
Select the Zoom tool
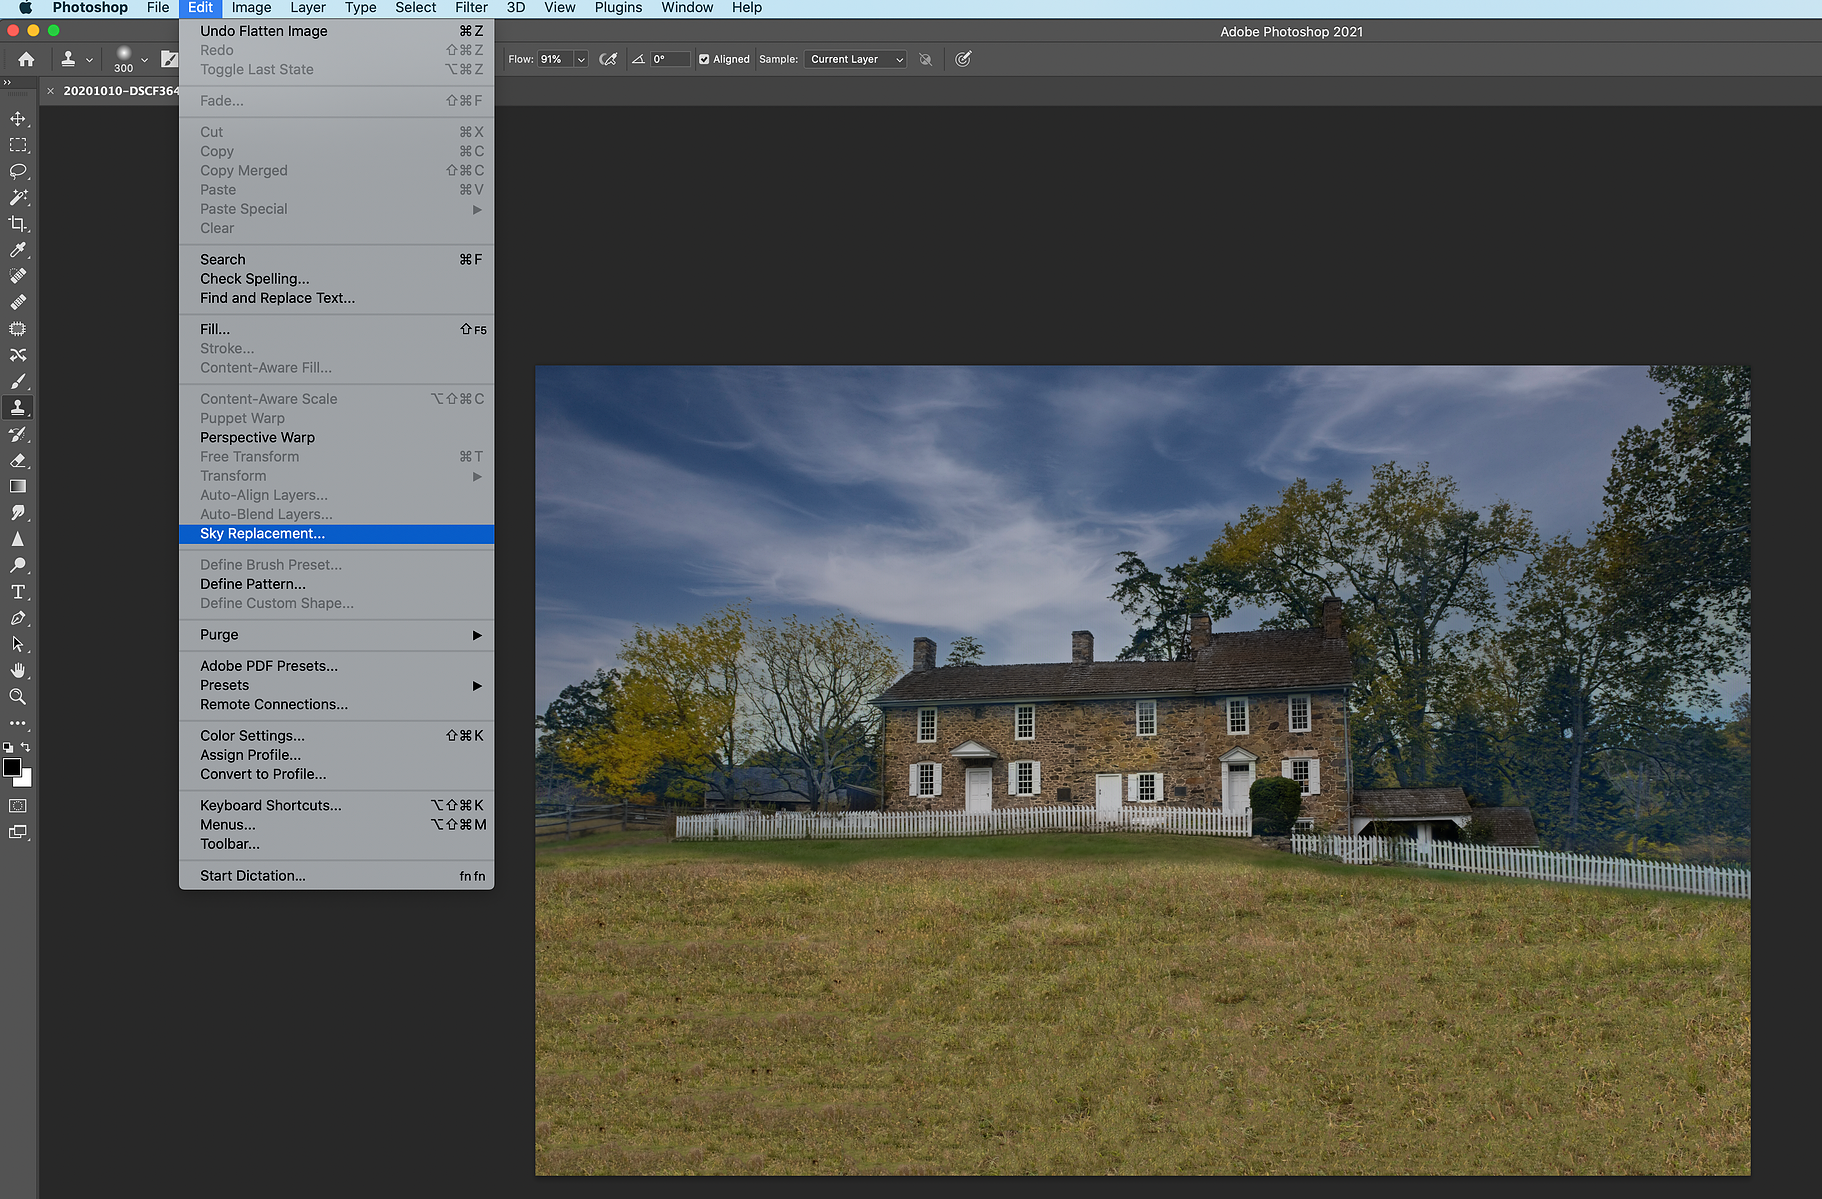coord(18,697)
